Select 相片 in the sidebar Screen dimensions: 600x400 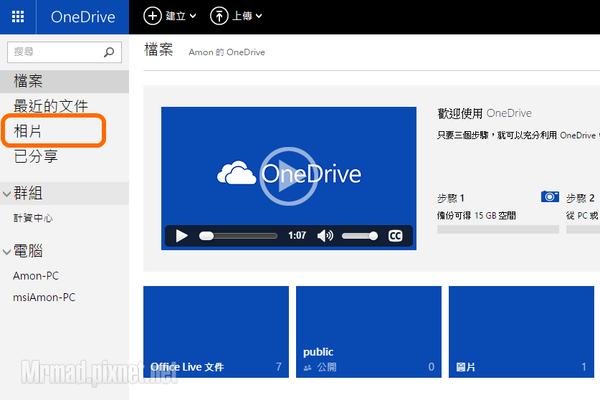pyautogui.click(x=28, y=131)
